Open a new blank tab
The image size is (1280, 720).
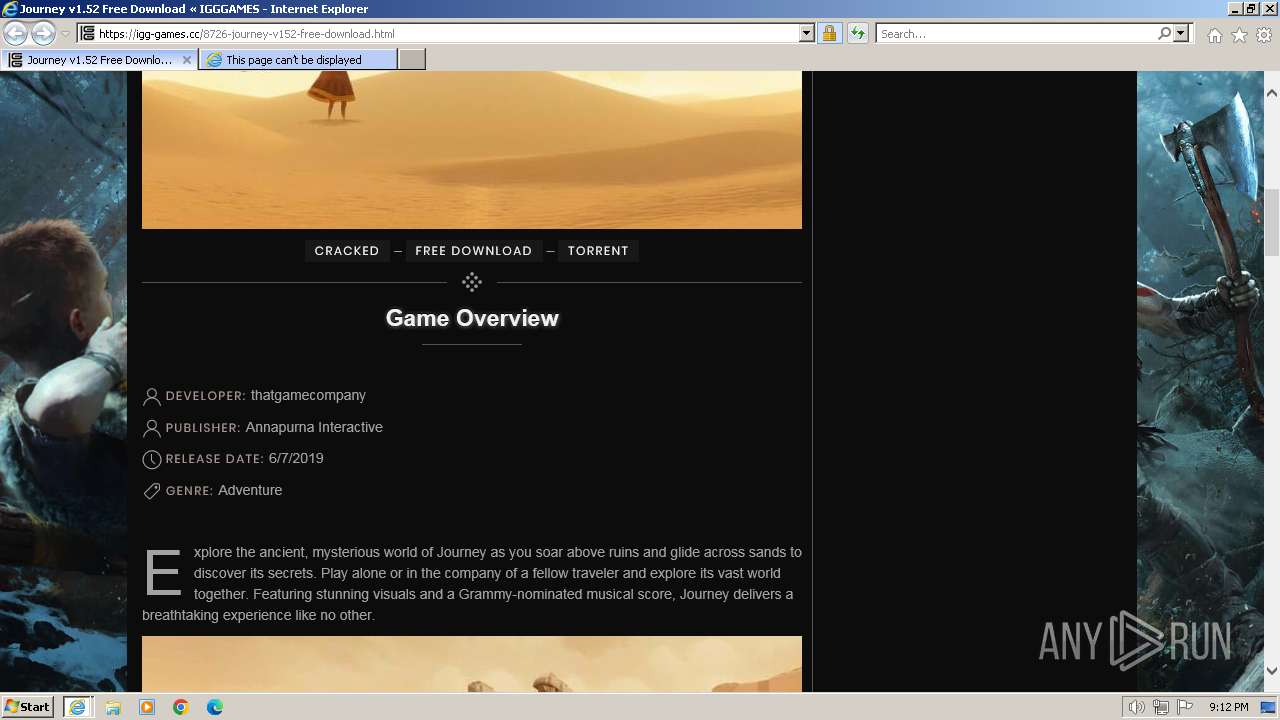click(x=412, y=60)
